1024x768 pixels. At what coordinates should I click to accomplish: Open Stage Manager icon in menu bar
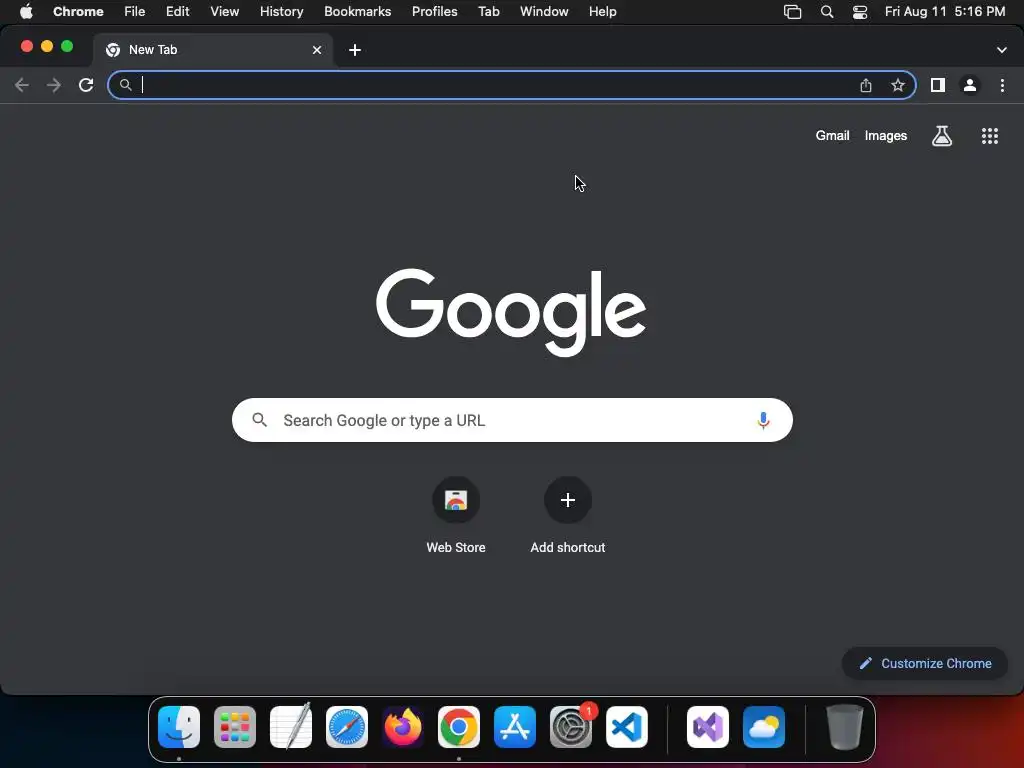tap(792, 12)
